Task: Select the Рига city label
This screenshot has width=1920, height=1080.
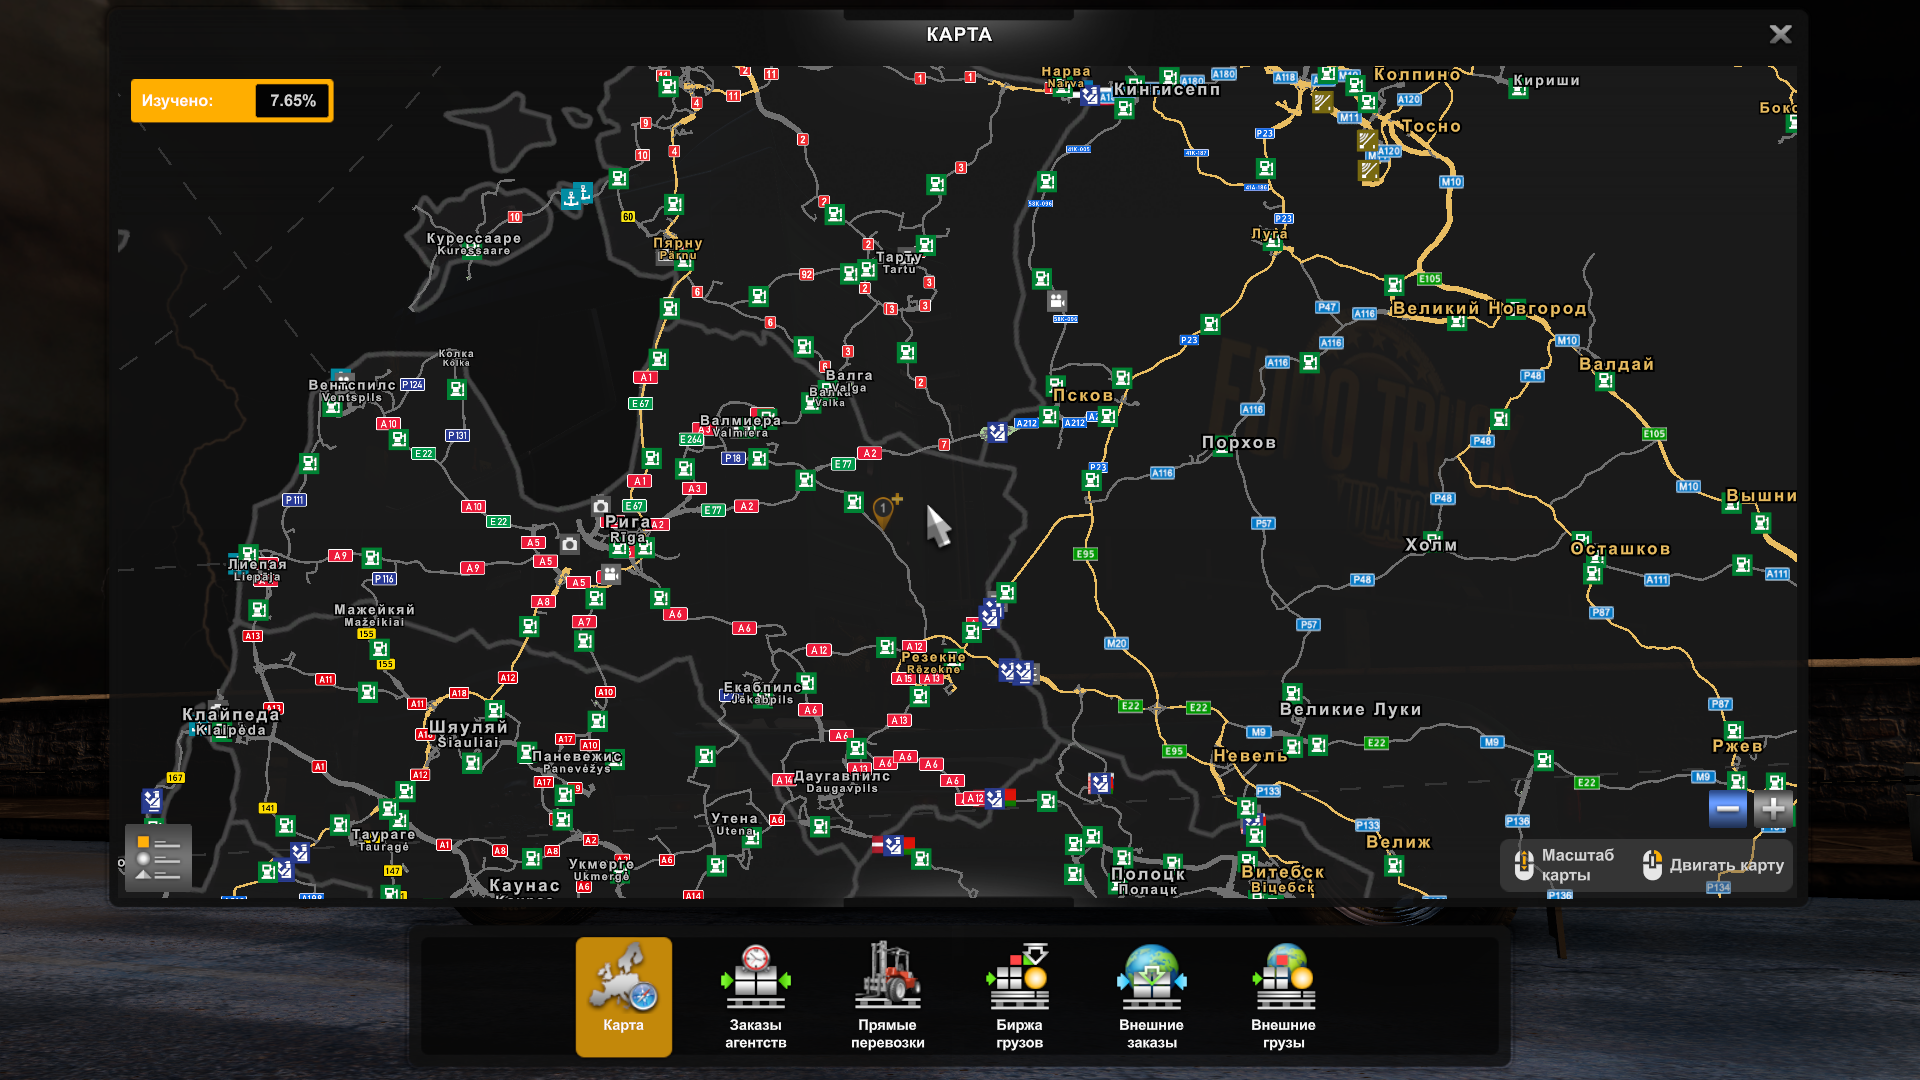Action: pos(627,522)
